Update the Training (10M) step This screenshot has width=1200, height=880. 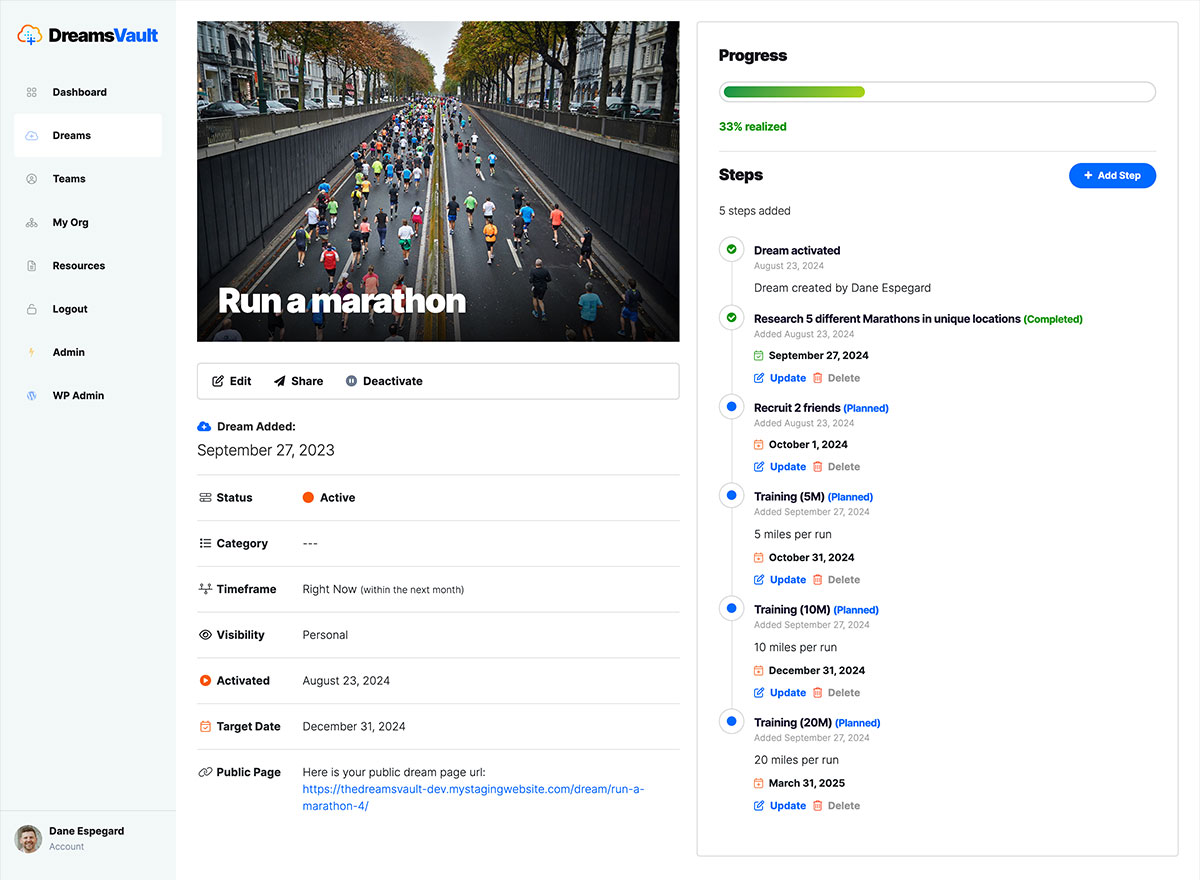(780, 693)
